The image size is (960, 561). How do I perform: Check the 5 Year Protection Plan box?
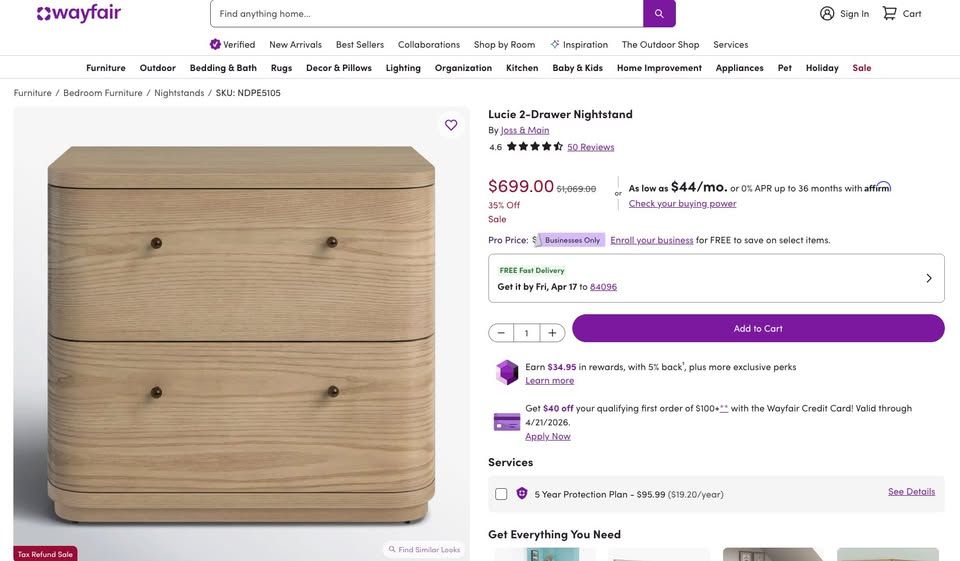[501, 494]
